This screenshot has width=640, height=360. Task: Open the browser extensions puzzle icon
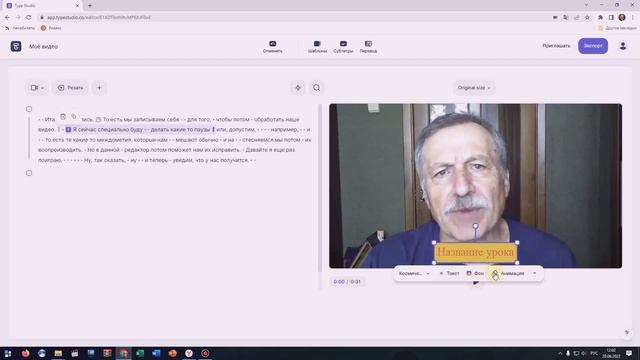click(600, 18)
